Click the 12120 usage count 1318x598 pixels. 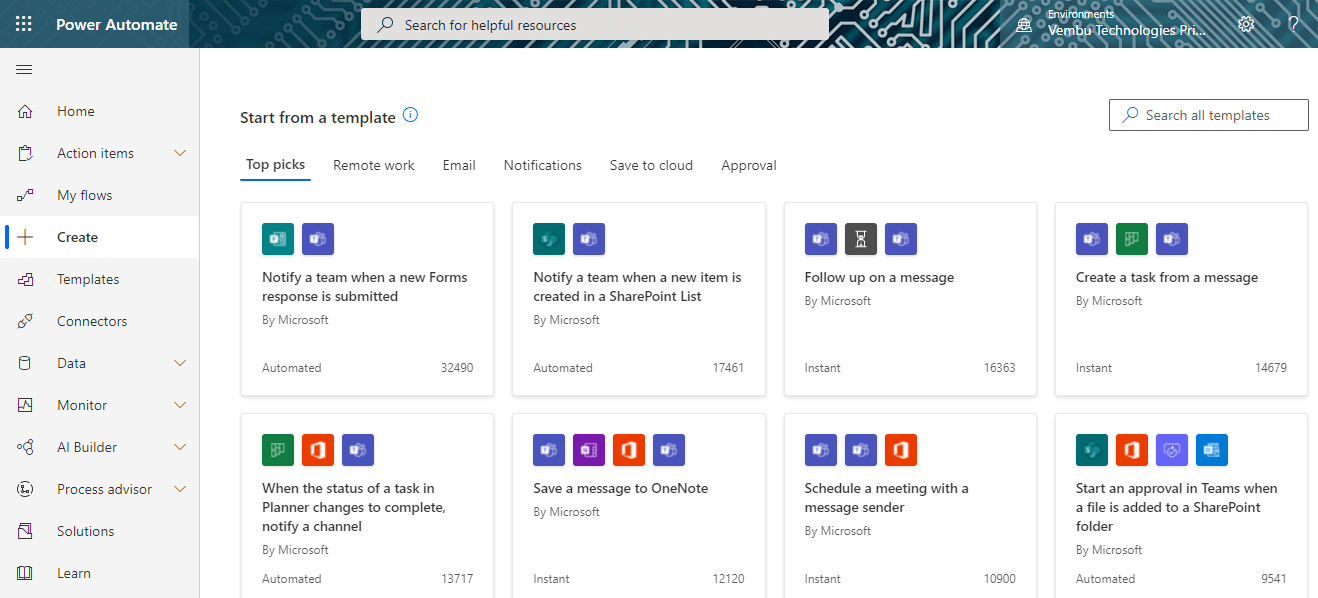point(728,579)
